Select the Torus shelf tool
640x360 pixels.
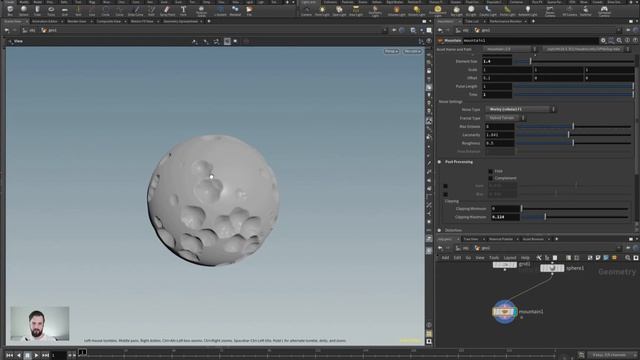(51, 10)
